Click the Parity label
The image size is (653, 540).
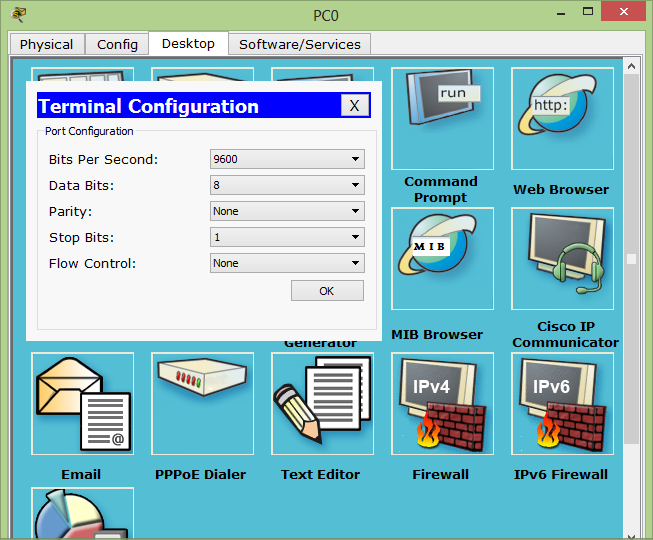[70, 212]
